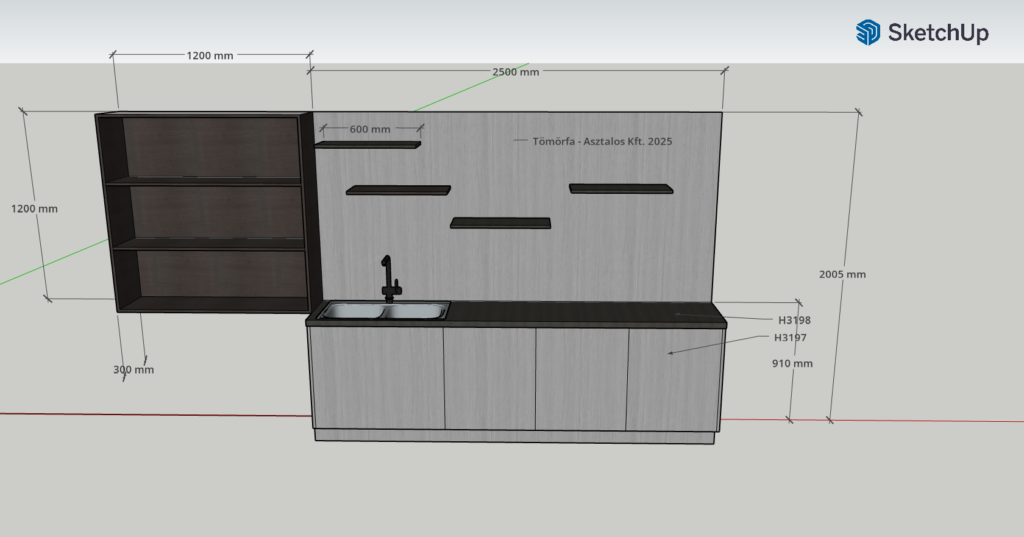This screenshot has width=1024, height=537.
Task: Click the middle compartment of the open bookcase
Action: [207, 212]
